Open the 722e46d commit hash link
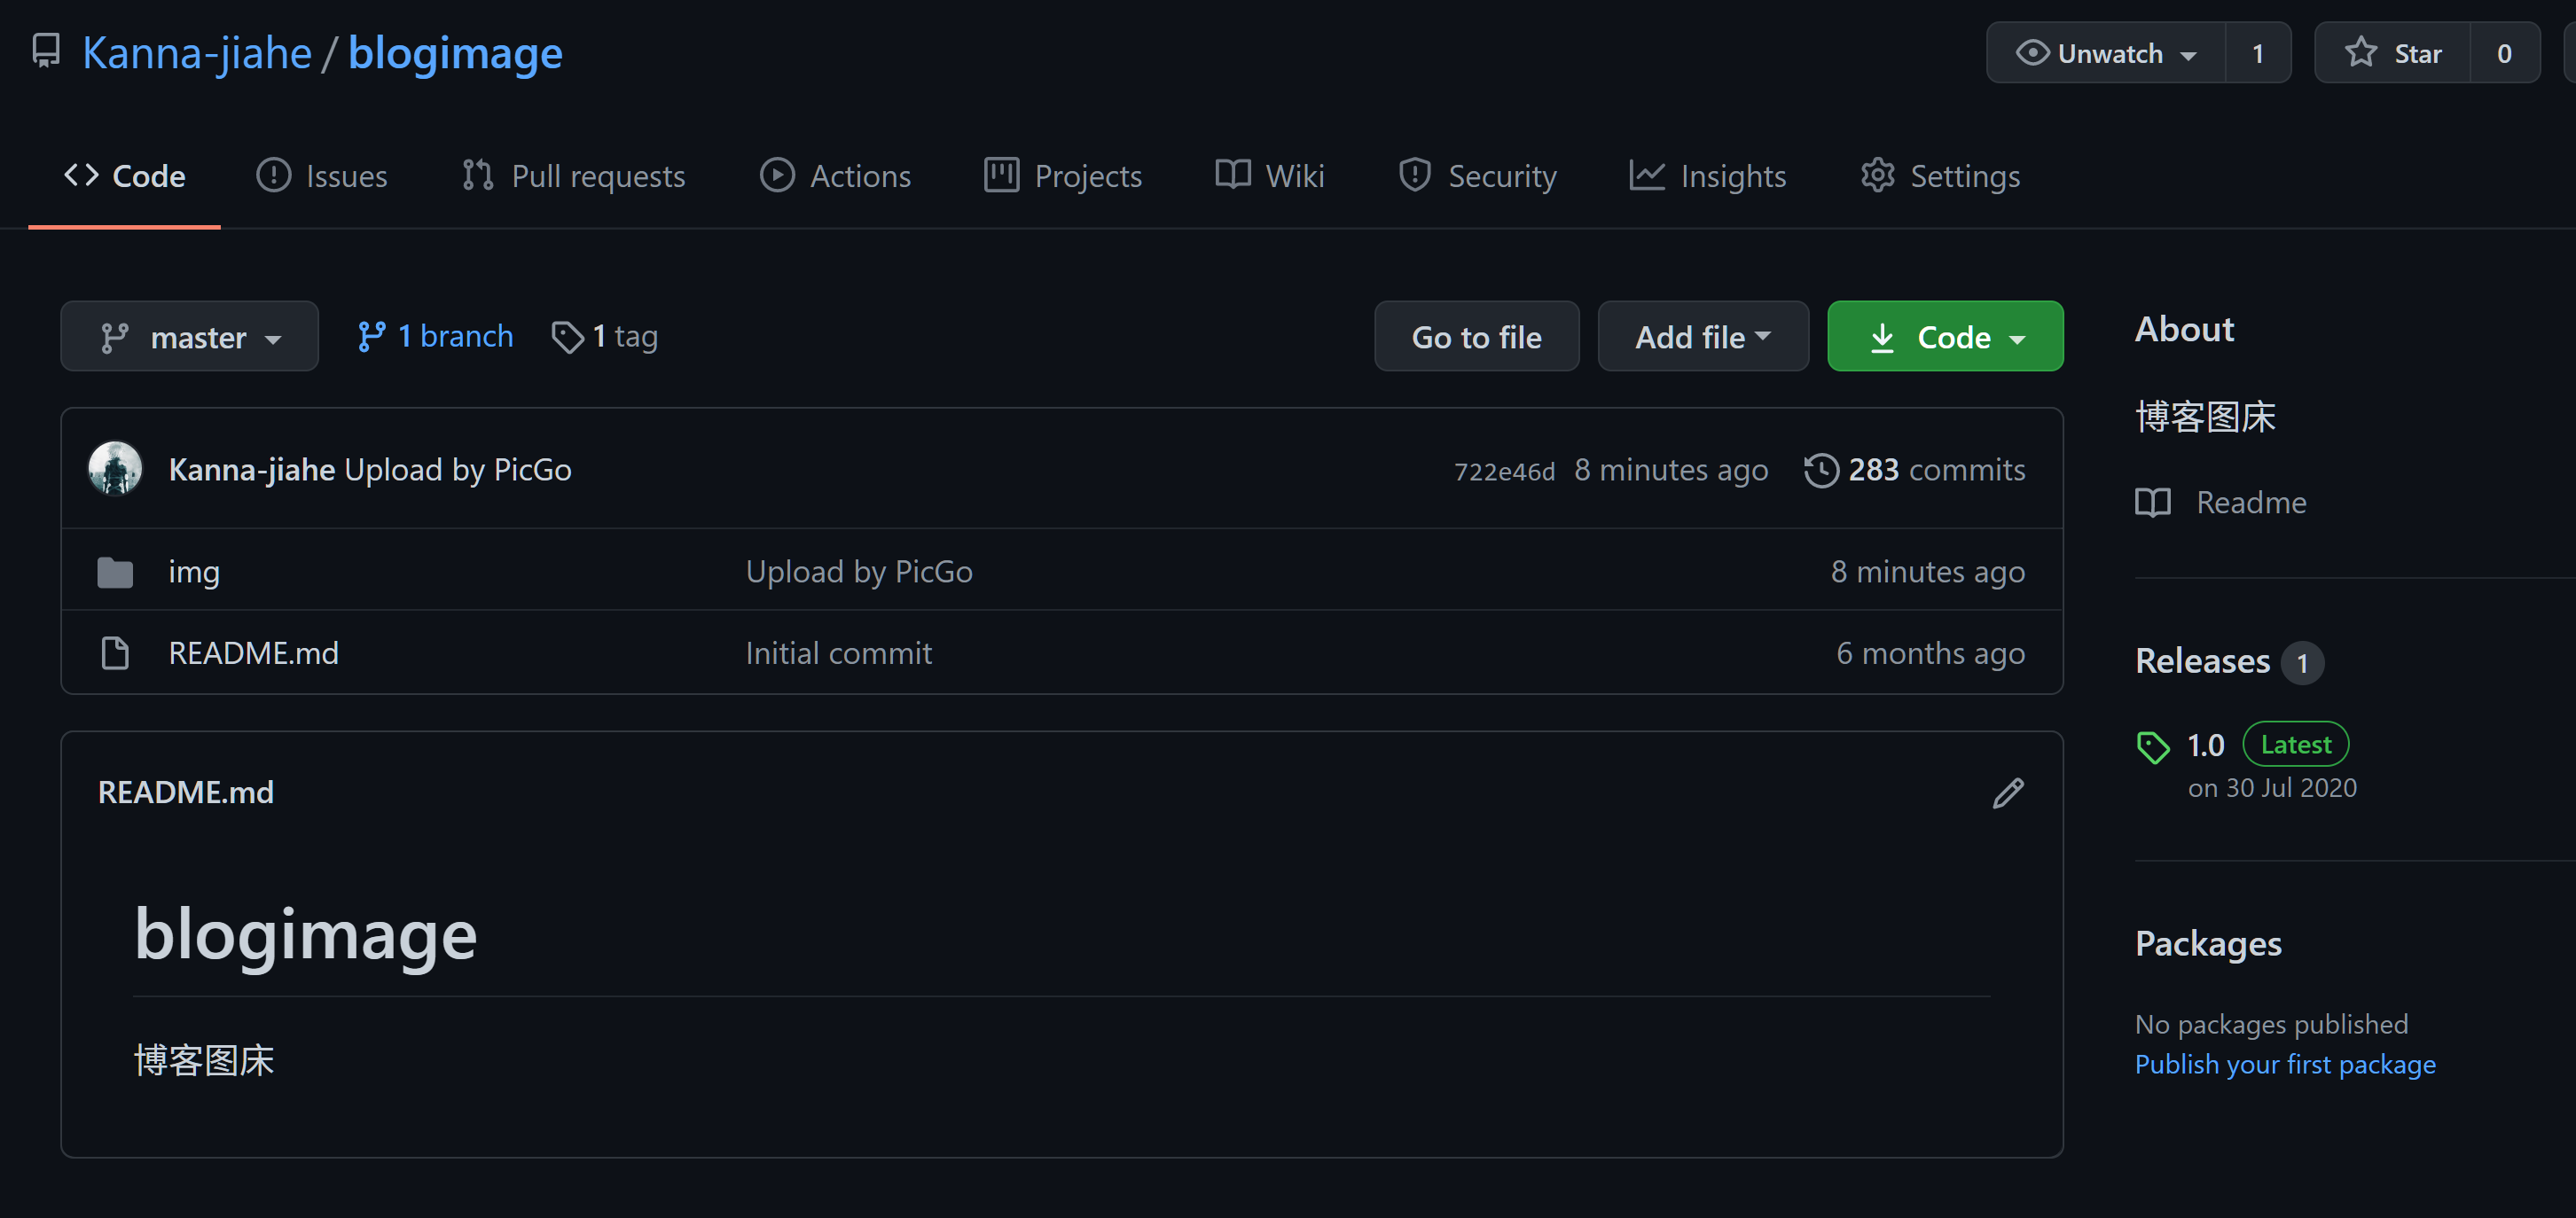The height and width of the screenshot is (1218, 2576). [1504, 471]
